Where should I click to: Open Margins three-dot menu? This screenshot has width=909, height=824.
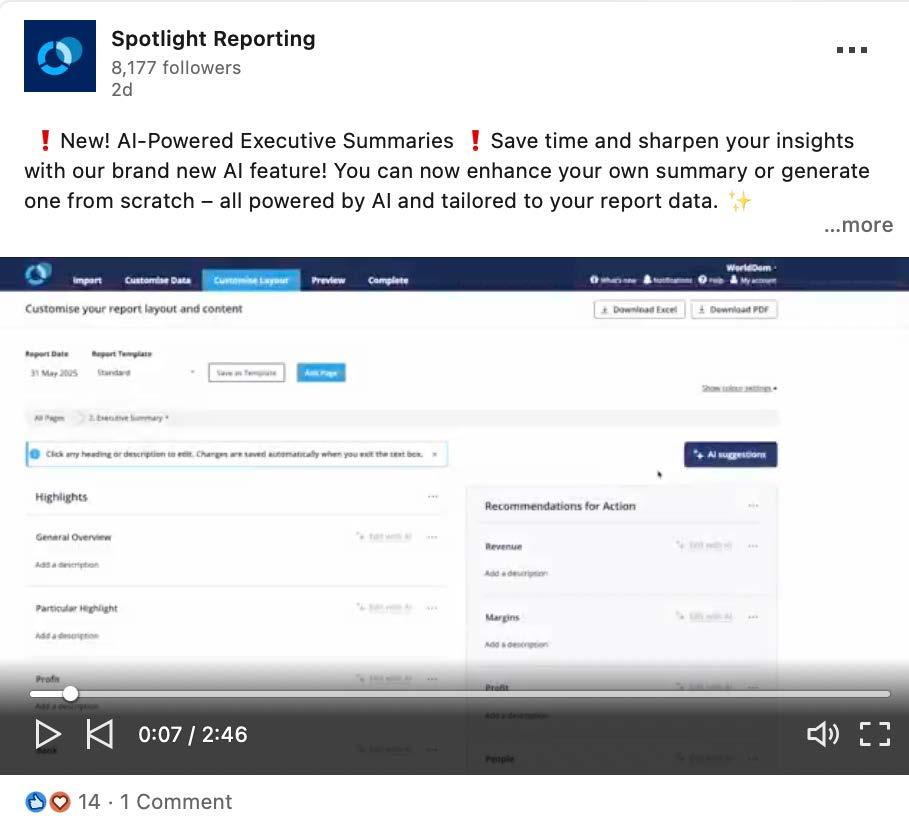click(x=753, y=617)
